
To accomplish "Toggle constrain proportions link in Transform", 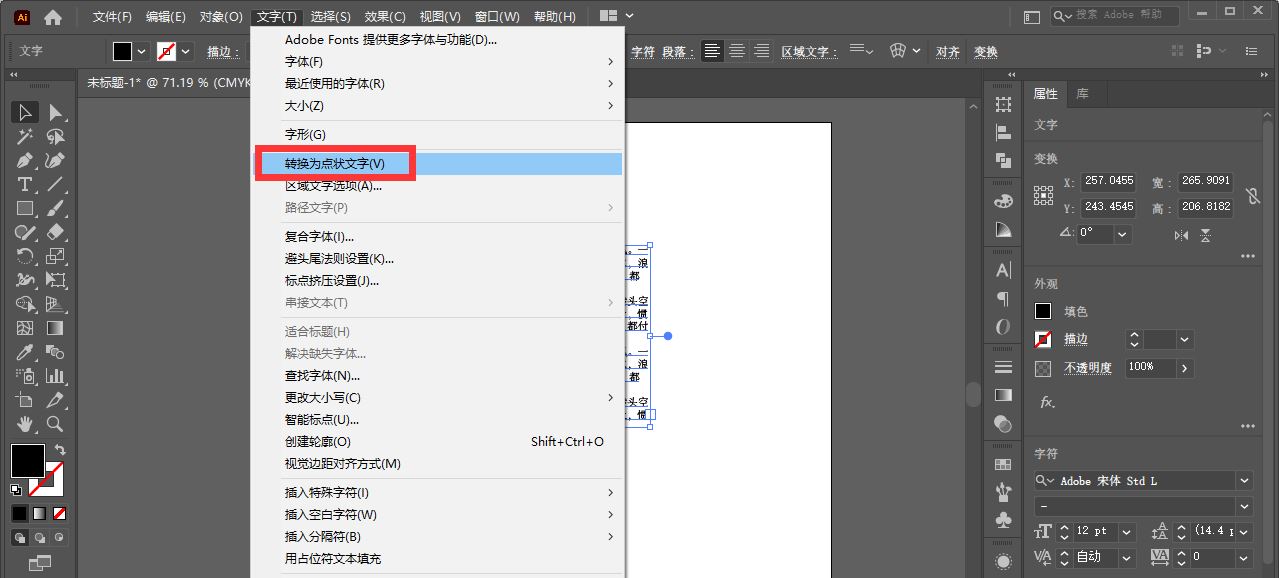I will (x=1255, y=197).
